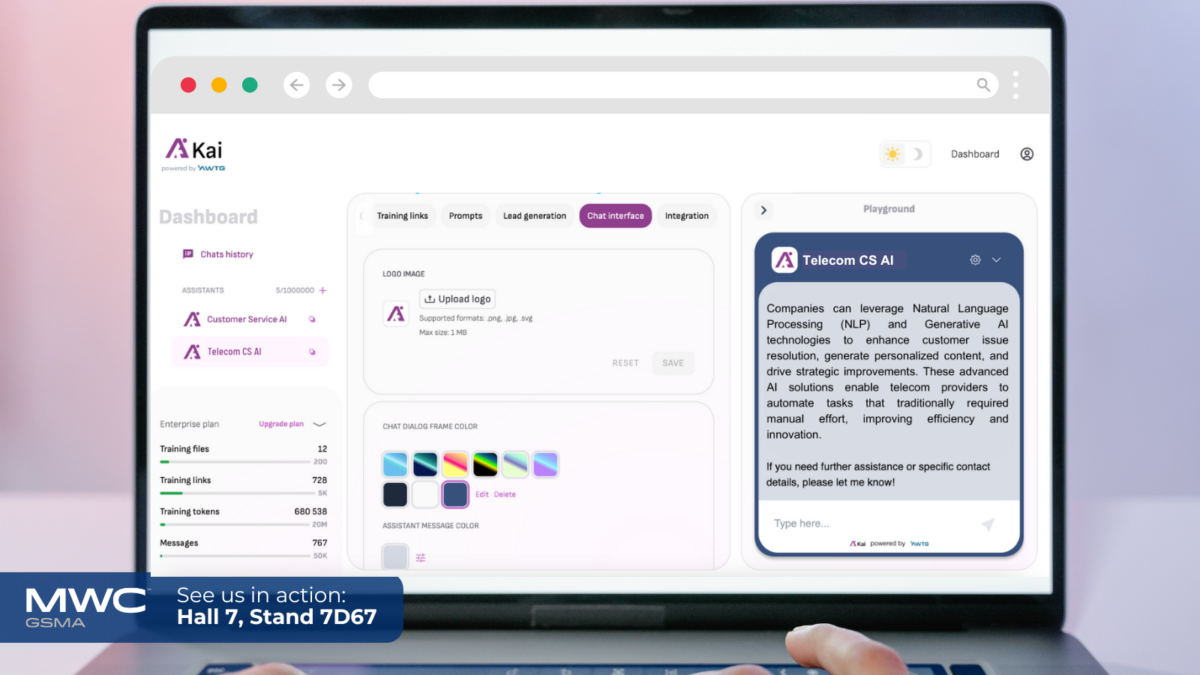Click chat icon beside Telecom CS AI

click(x=312, y=352)
